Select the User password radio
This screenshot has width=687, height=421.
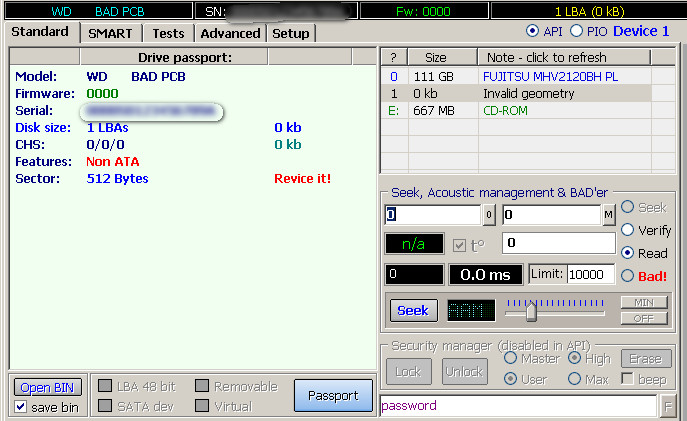tap(510, 379)
